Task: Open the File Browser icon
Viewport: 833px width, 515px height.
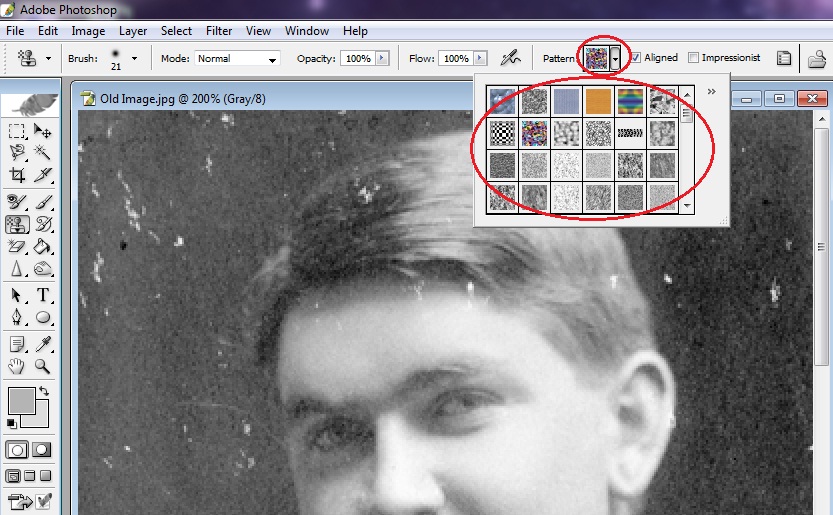Action: pyautogui.click(x=818, y=58)
